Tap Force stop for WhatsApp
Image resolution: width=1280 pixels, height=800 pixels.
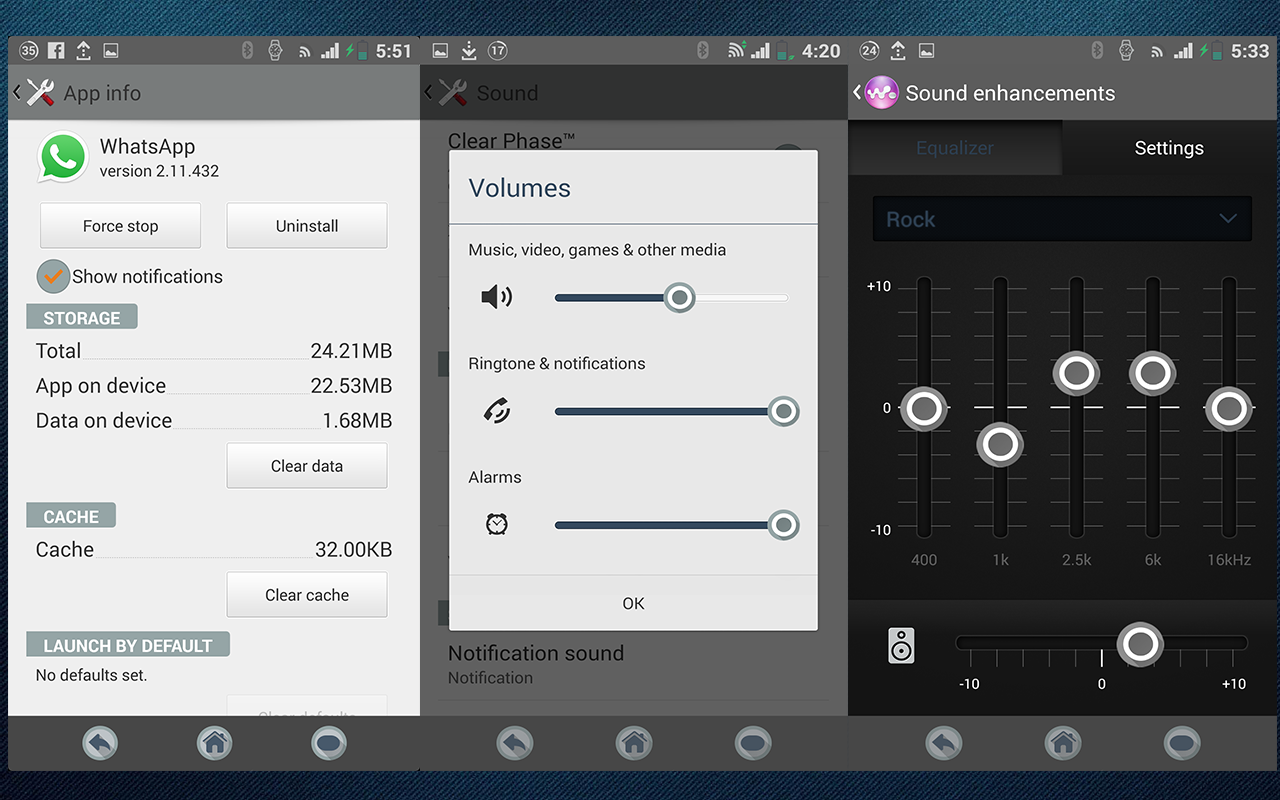120,226
